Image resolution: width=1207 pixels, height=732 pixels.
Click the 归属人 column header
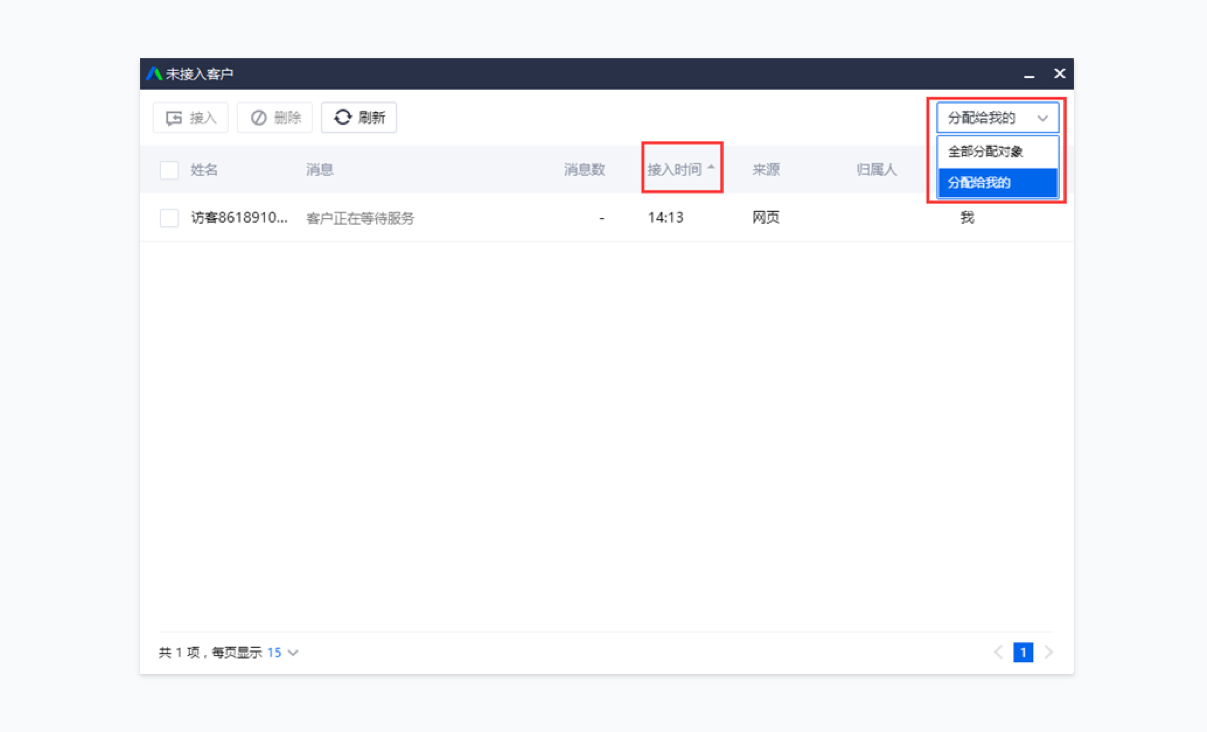point(877,170)
